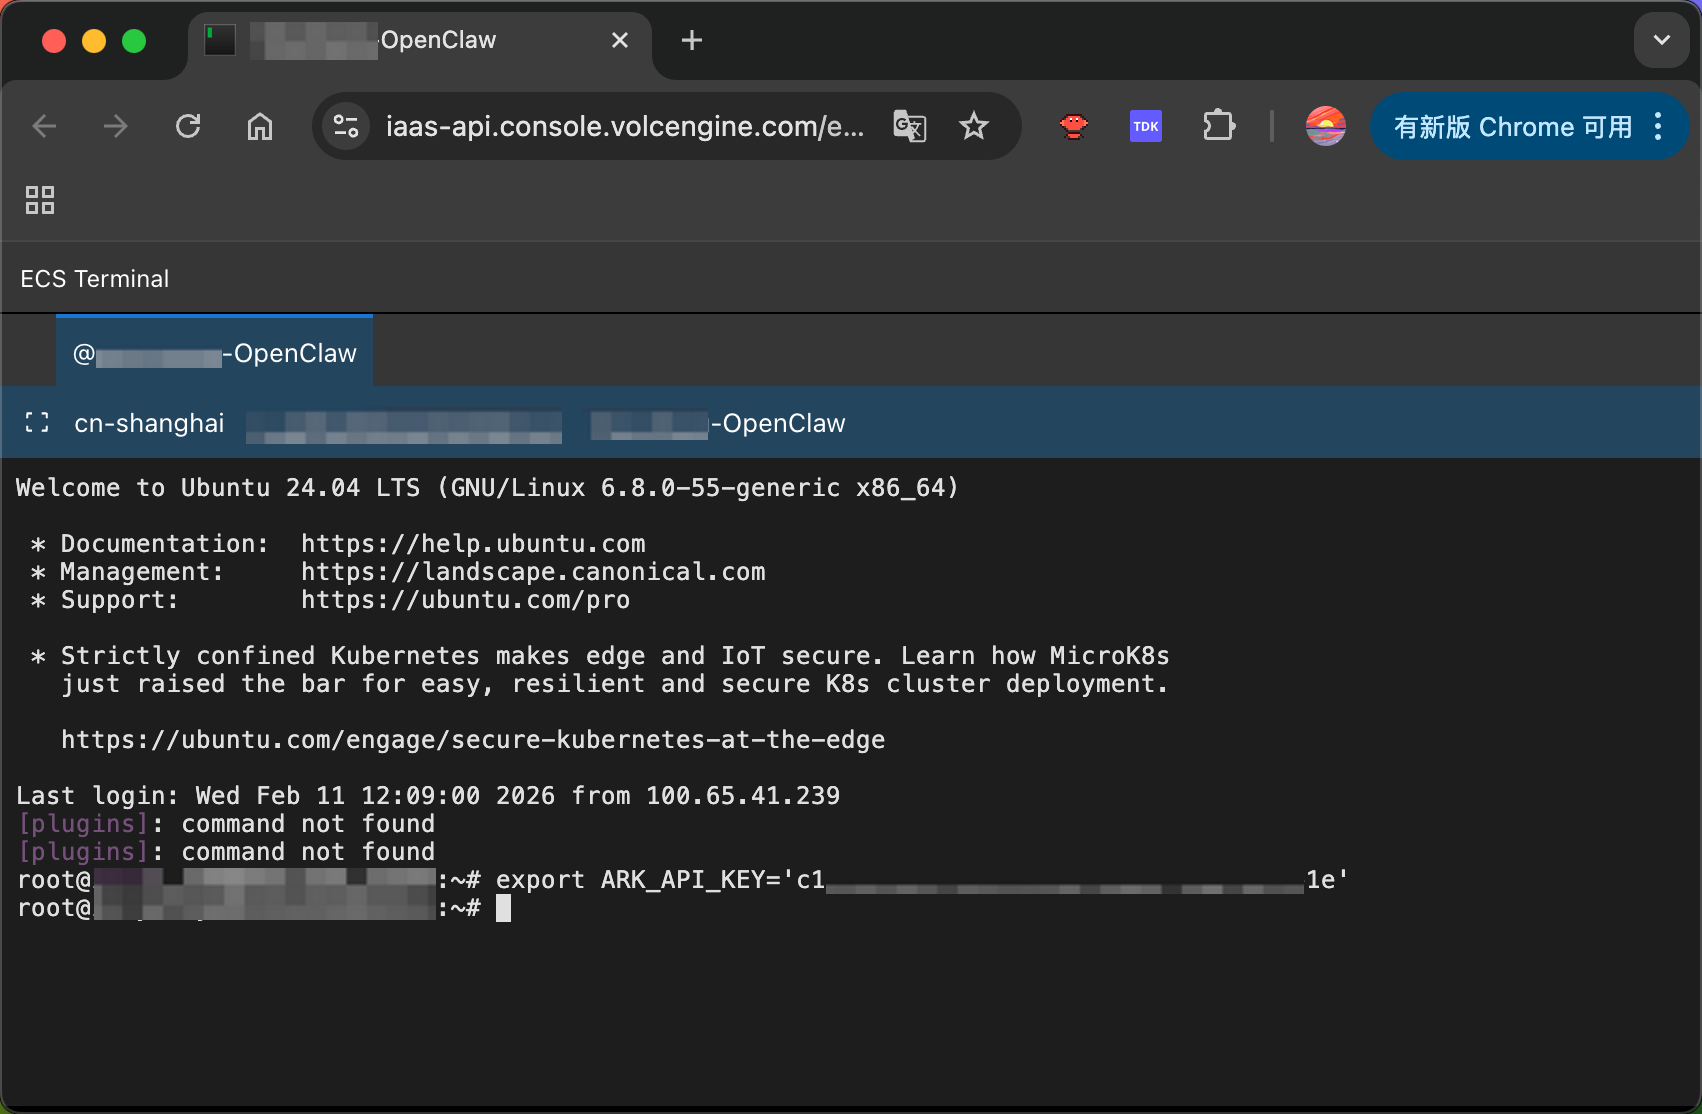Click the browser back arrow
This screenshot has height=1114, width=1702.
(x=45, y=126)
